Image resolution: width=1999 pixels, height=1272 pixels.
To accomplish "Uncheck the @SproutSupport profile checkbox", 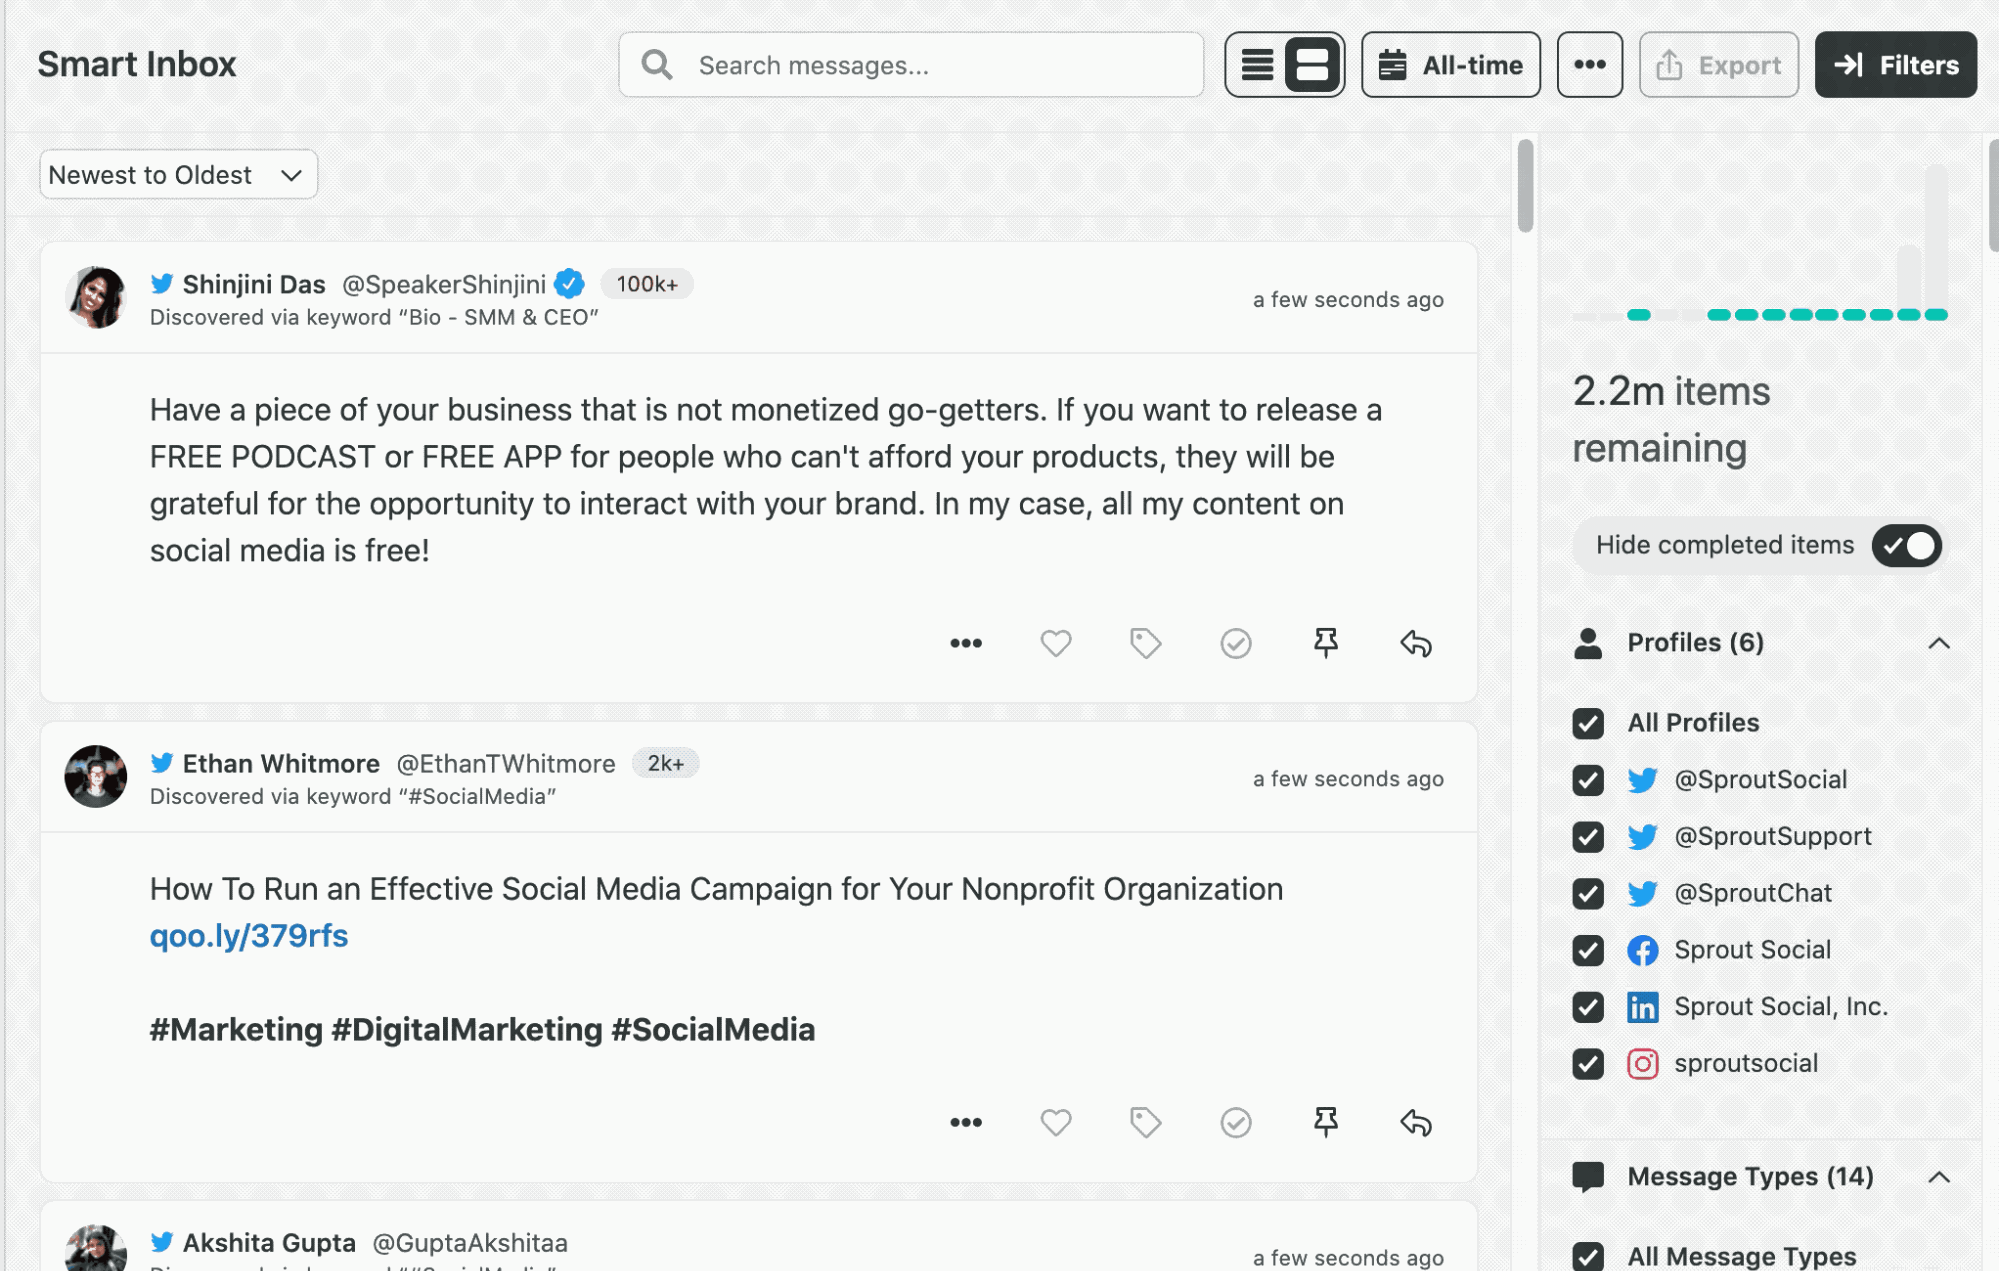I will point(1588,837).
